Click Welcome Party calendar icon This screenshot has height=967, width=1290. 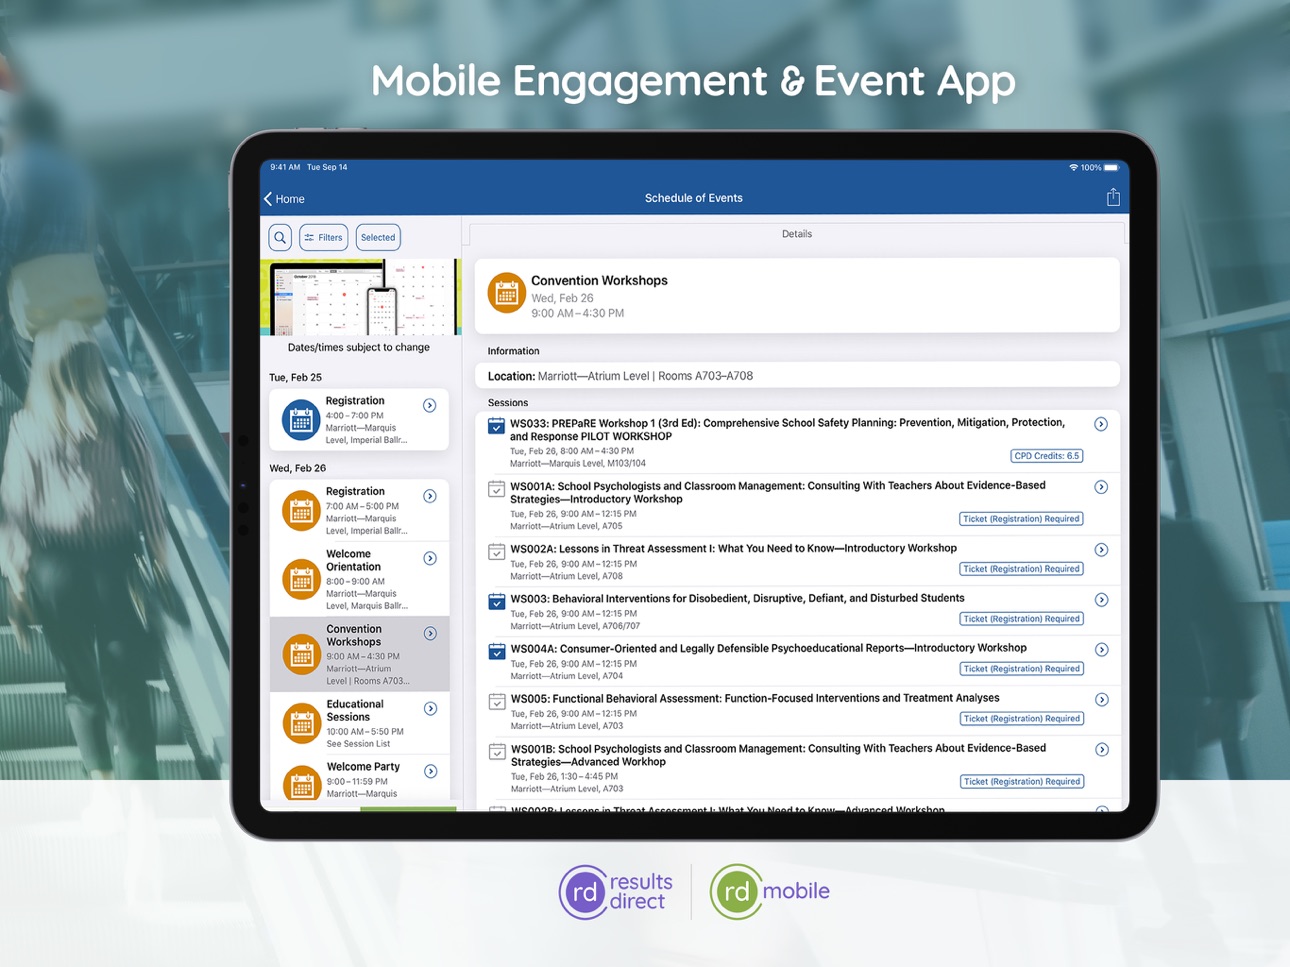pyautogui.click(x=301, y=784)
